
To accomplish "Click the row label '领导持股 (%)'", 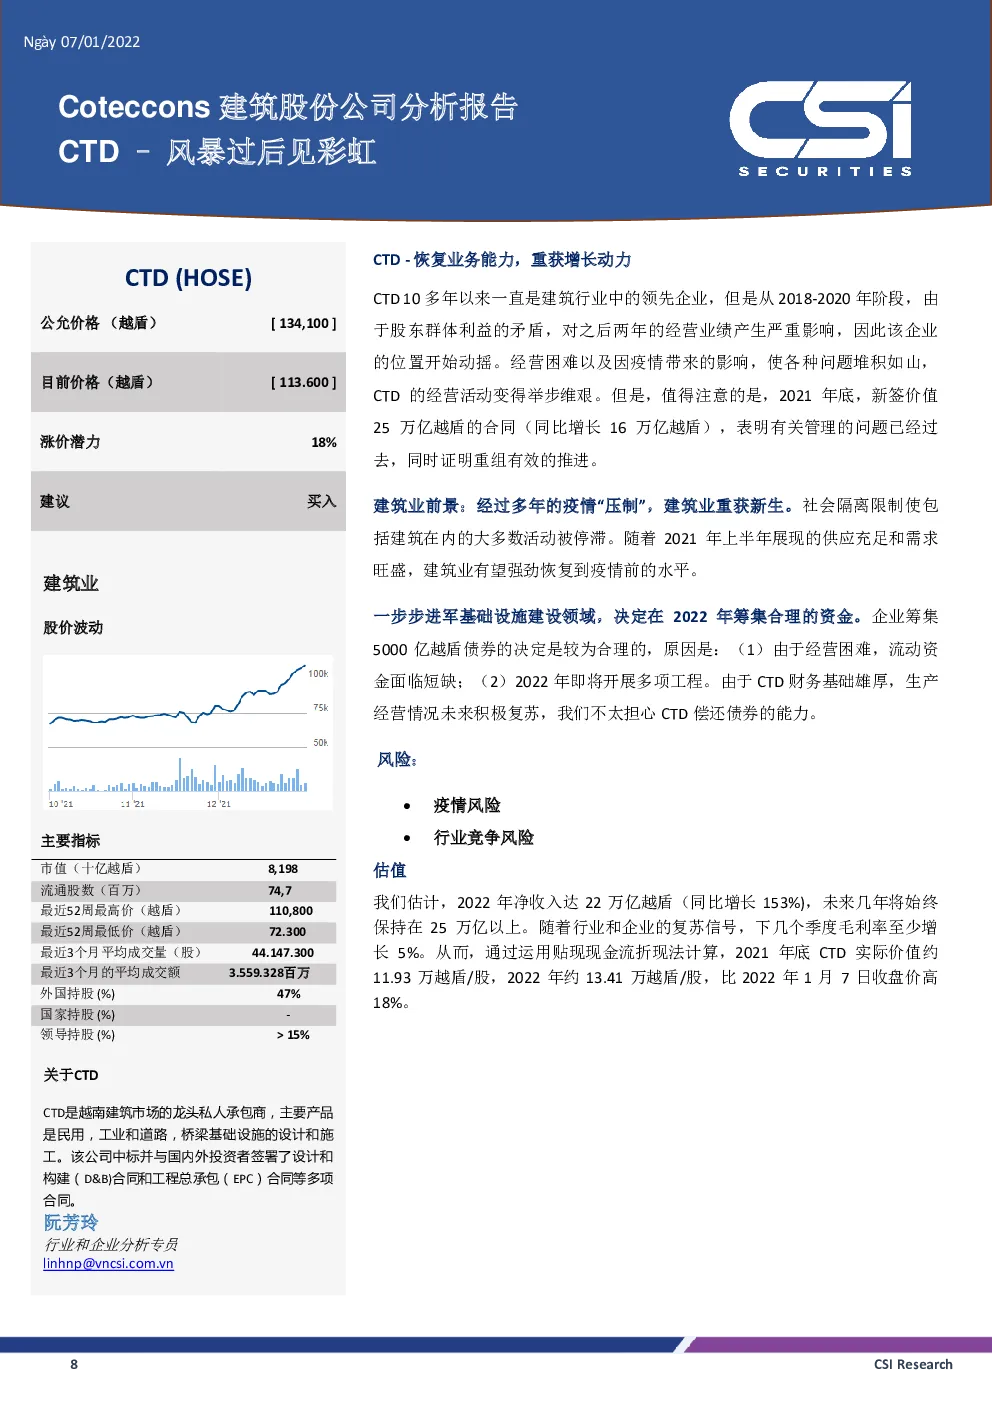I will (x=78, y=1035).
